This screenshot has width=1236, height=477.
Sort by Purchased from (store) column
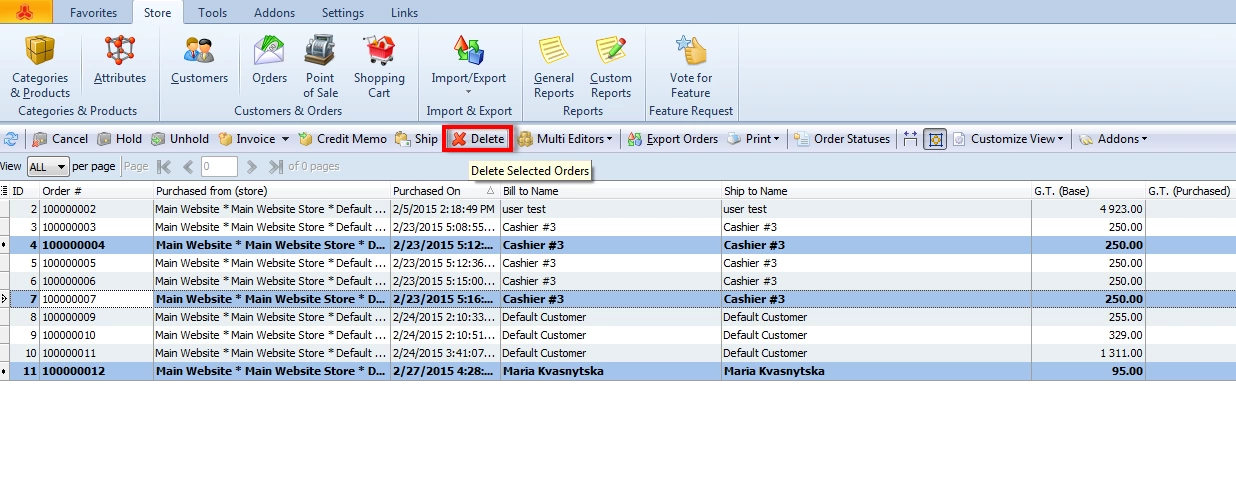click(272, 191)
